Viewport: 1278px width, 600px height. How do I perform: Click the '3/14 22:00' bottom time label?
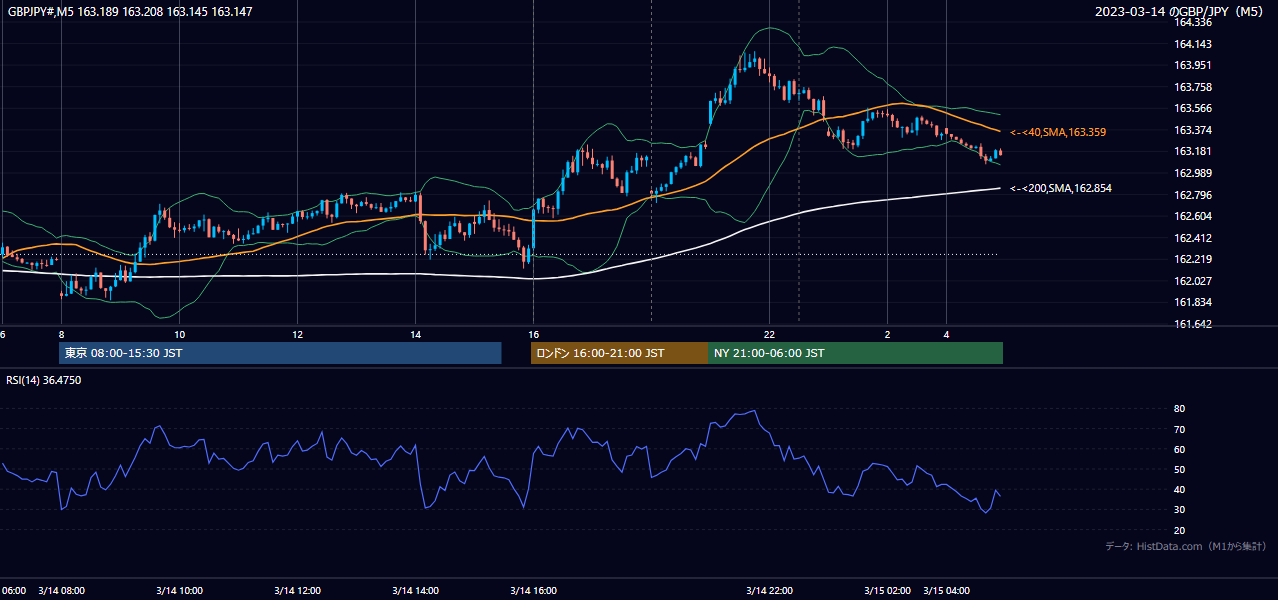[769, 590]
